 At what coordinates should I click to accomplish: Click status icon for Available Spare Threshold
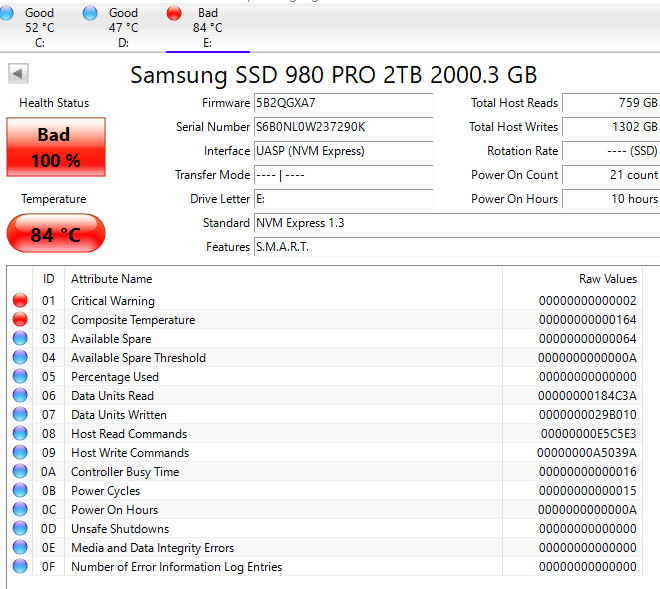coord(20,357)
